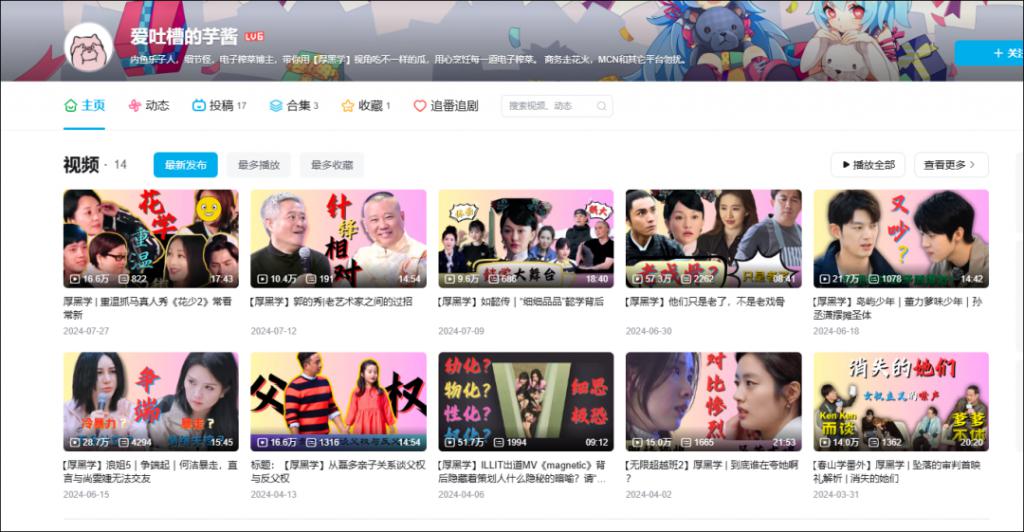Click the 15.0万 play count icon
Viewport: 1024px width, 532px height.
(x=637, y=442)
